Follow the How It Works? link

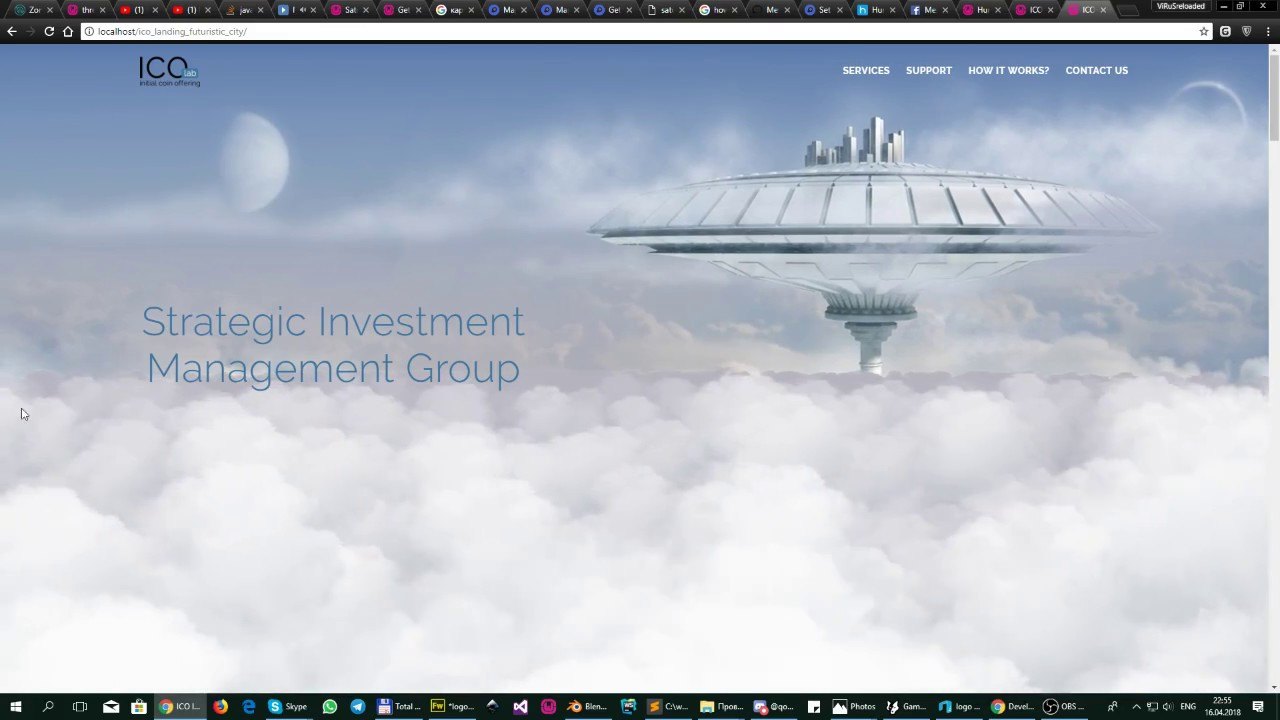1008,71
